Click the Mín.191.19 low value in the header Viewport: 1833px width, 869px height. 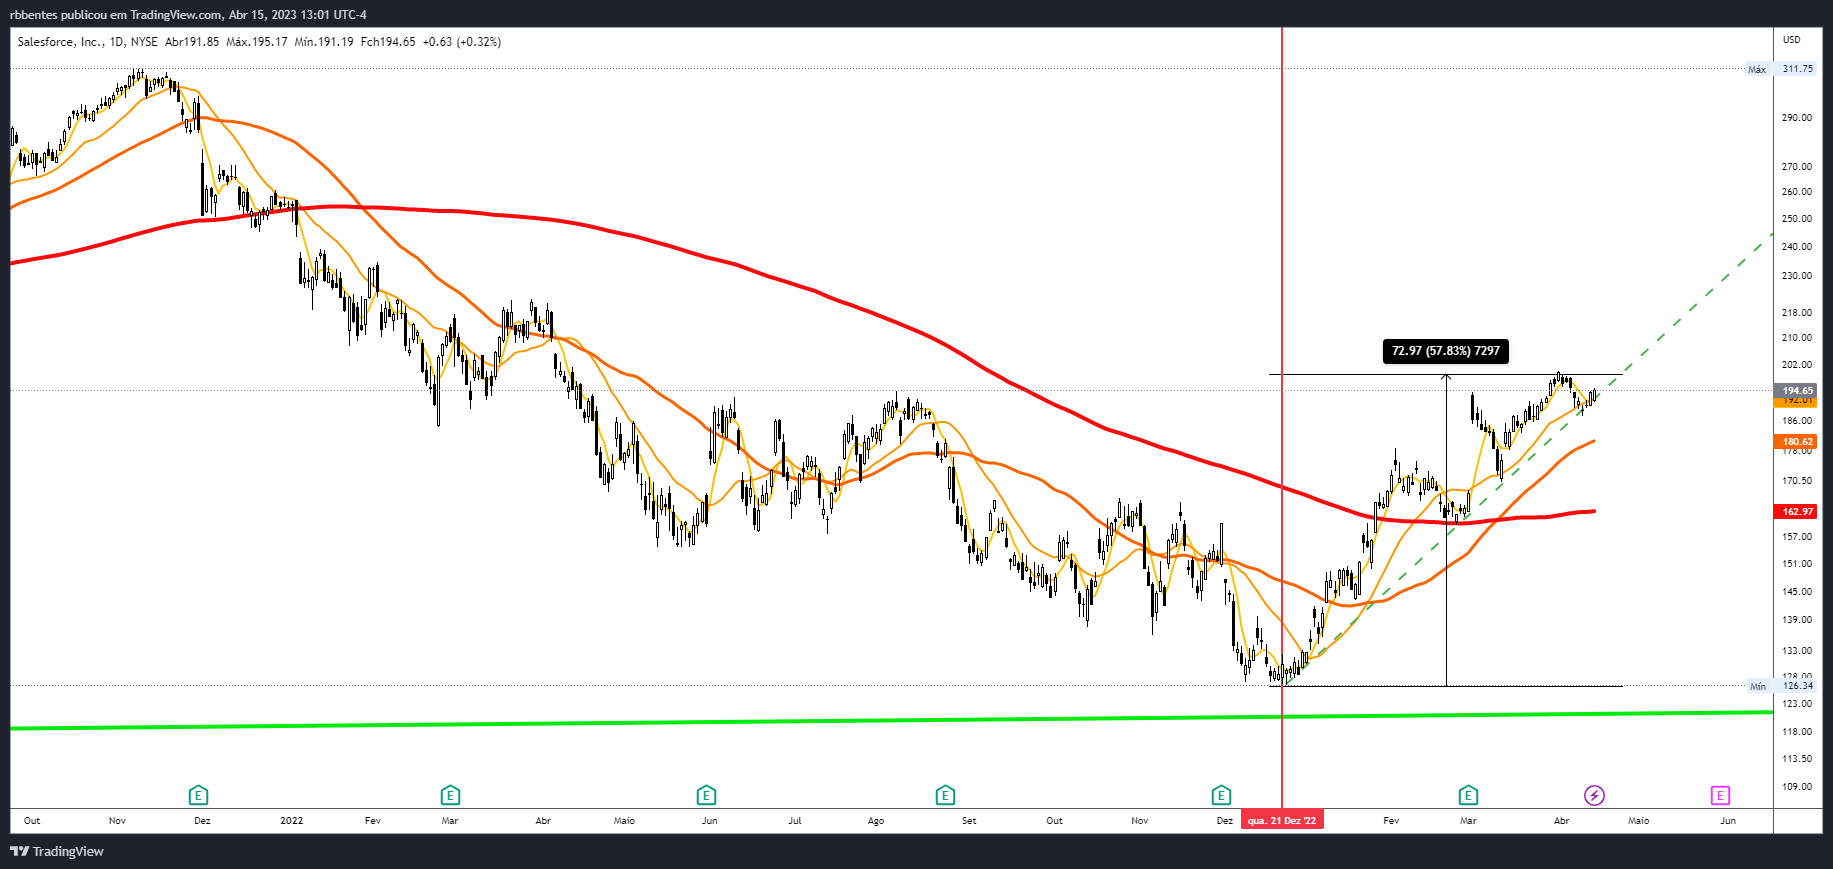coord(324,42)
